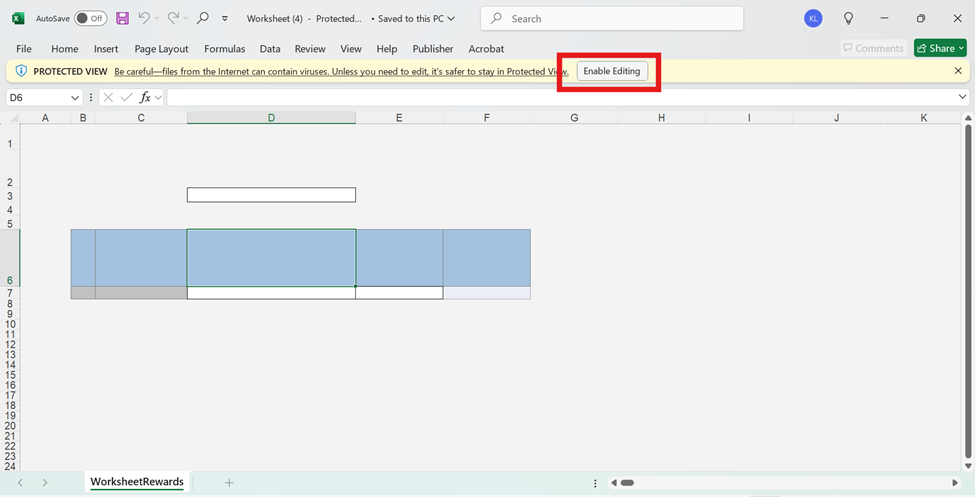Click the Undo arrow icon
This screenshot has height=497, width=975.
tap(145, 18)
